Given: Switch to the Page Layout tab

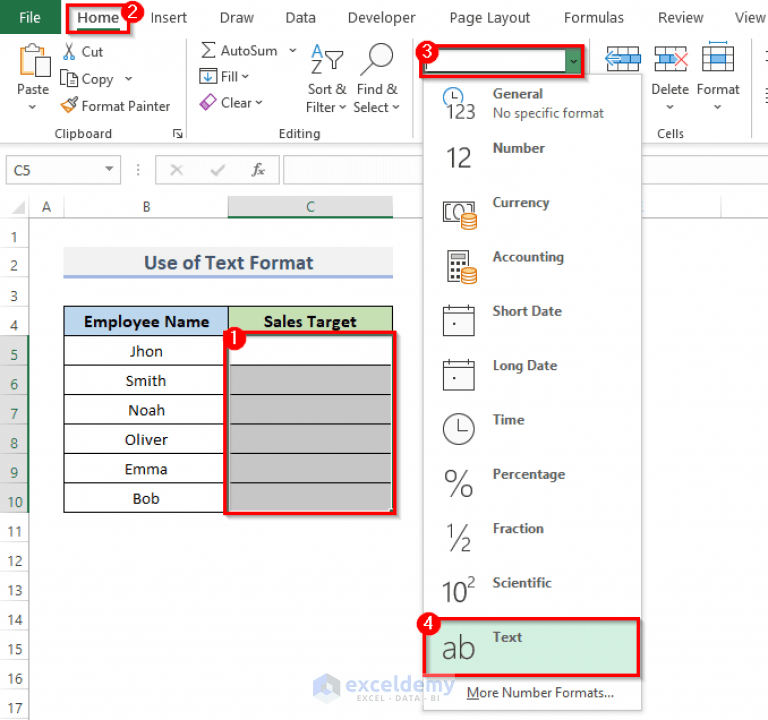Looking at the screenshot, I should coord(490,18).
